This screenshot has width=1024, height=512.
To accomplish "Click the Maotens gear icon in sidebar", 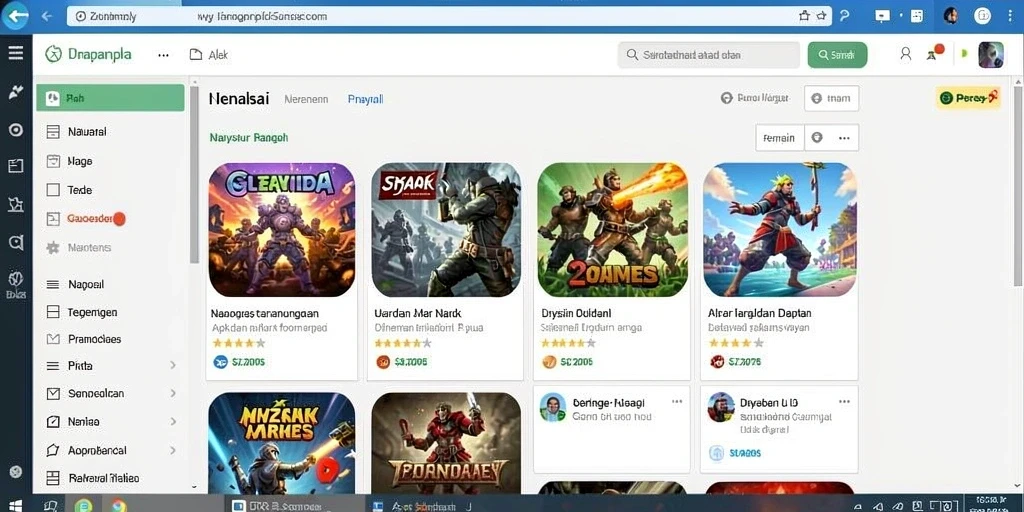I will [53, 248].
